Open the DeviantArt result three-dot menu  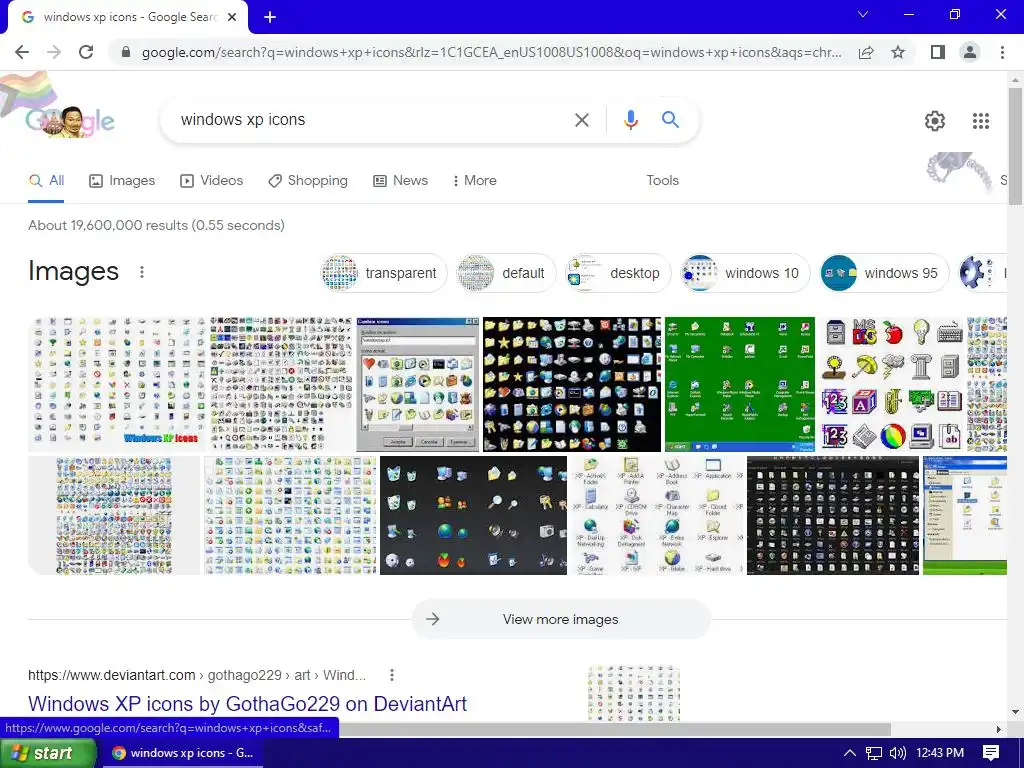(x=392, y=675)
